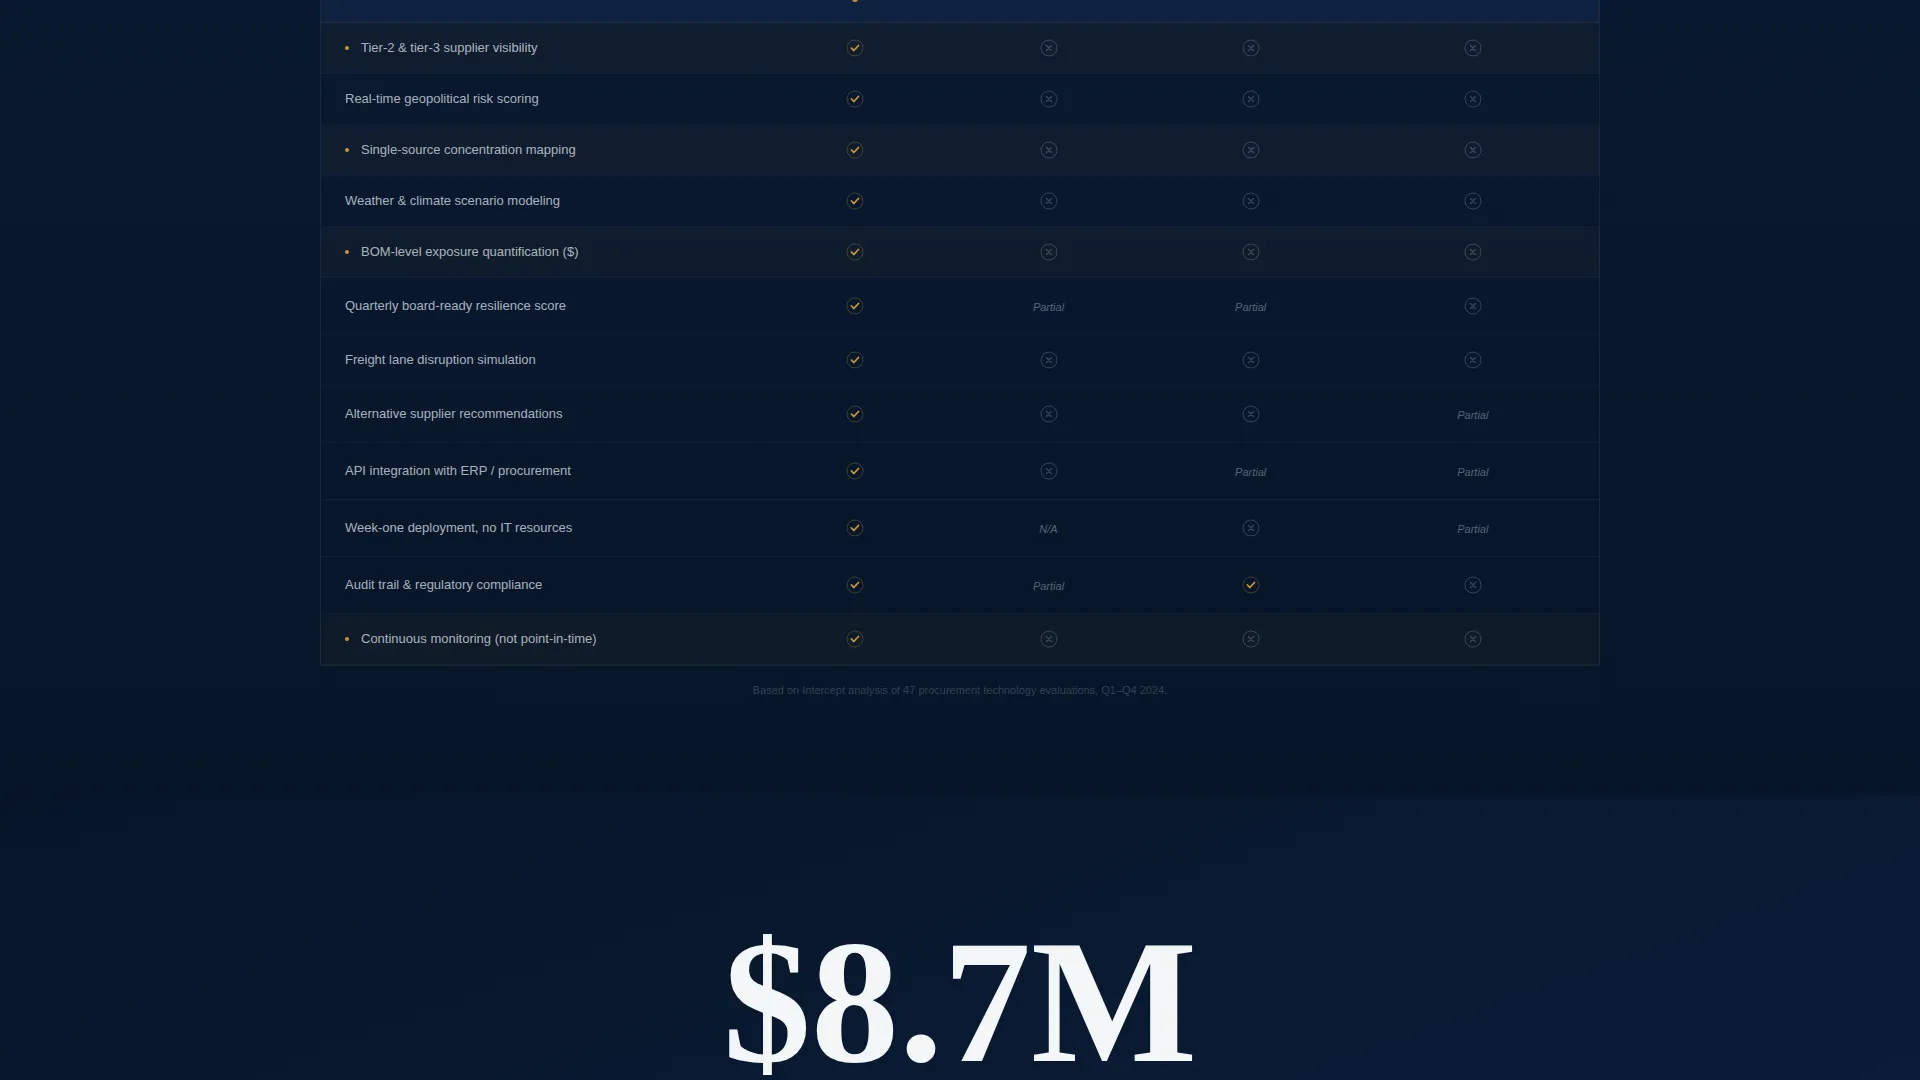
Task: Click the only x mark in API integration row
Action: click(1049, 471)
